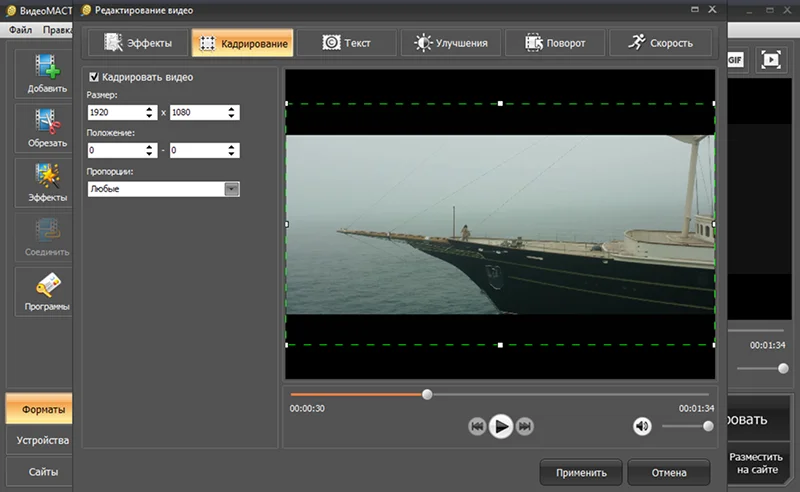Click the top-right corner crop handle
The image size is (800, 492).
pos(713,104)
